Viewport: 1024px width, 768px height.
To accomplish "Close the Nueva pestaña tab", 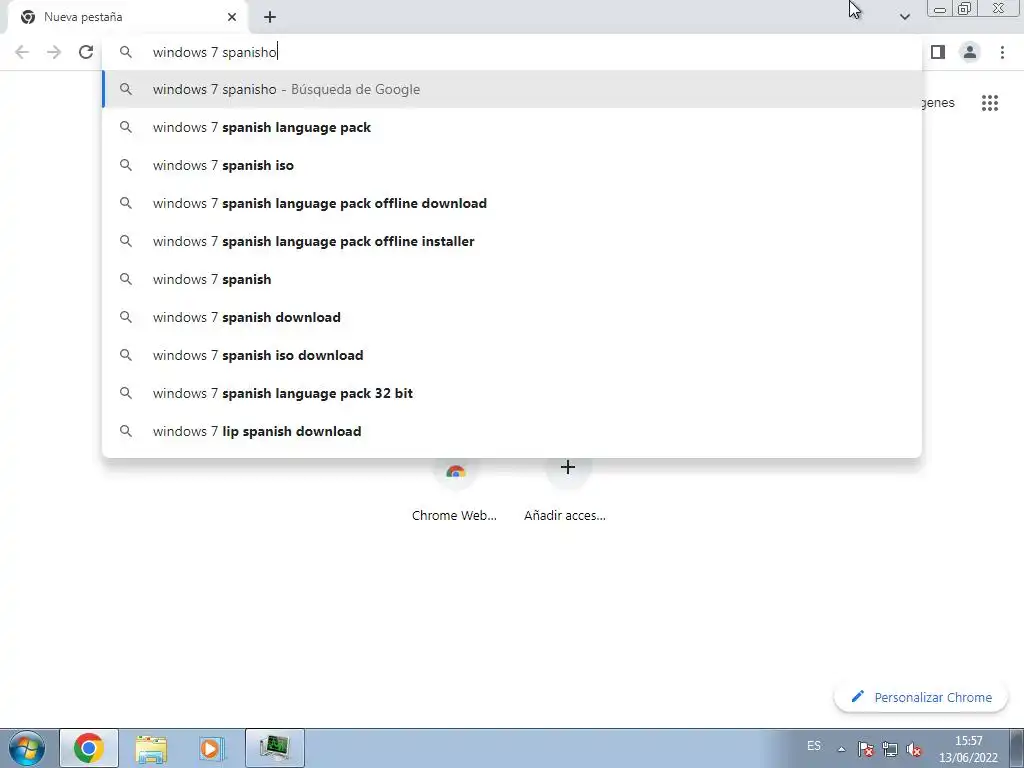I will click(232, 17).
